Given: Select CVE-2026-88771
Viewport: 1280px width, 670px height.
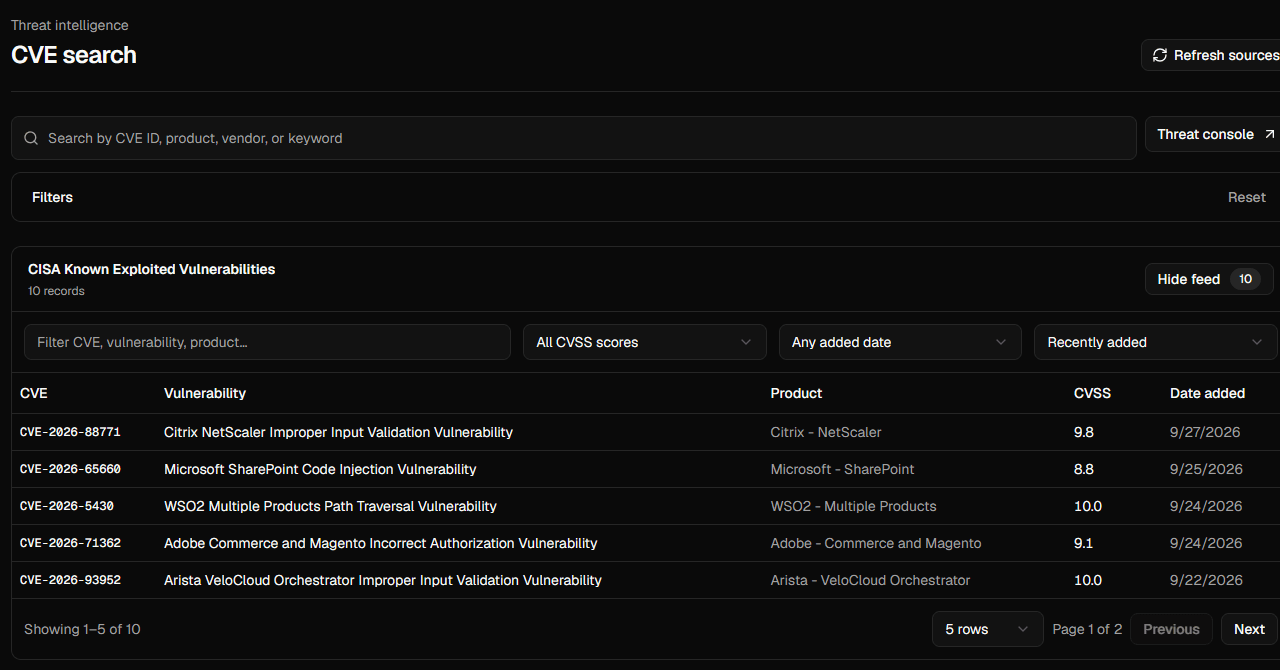Looking at the screenshot, I should (x=70, y=432).
